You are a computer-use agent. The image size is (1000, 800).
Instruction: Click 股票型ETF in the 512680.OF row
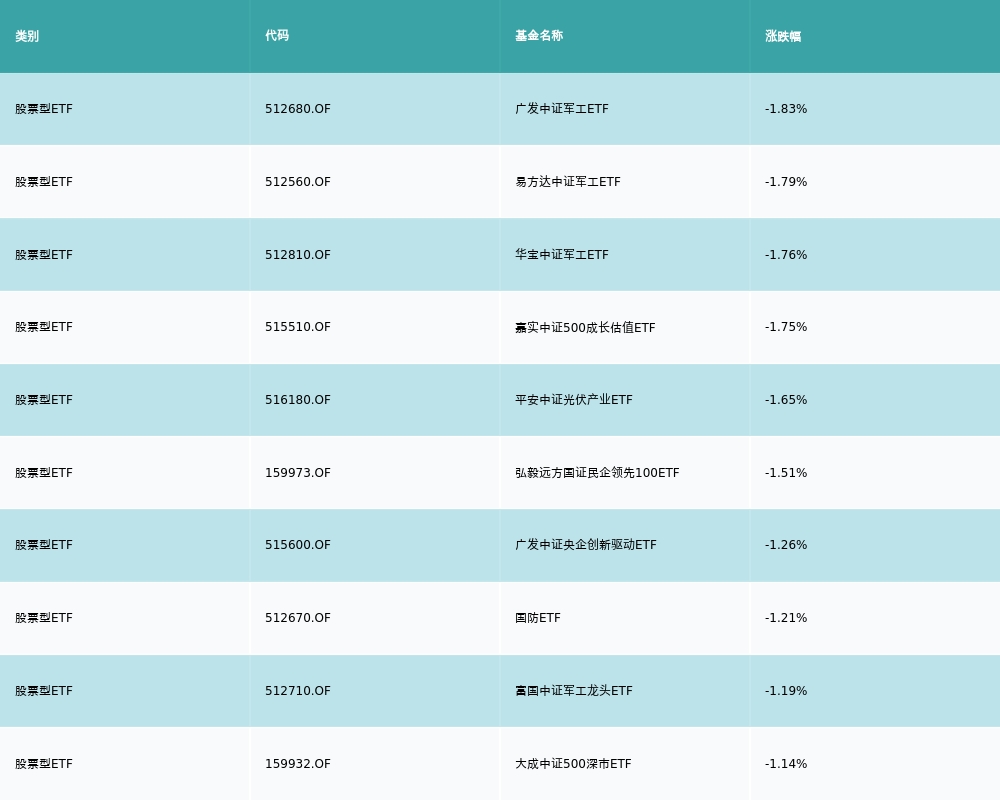44,109
